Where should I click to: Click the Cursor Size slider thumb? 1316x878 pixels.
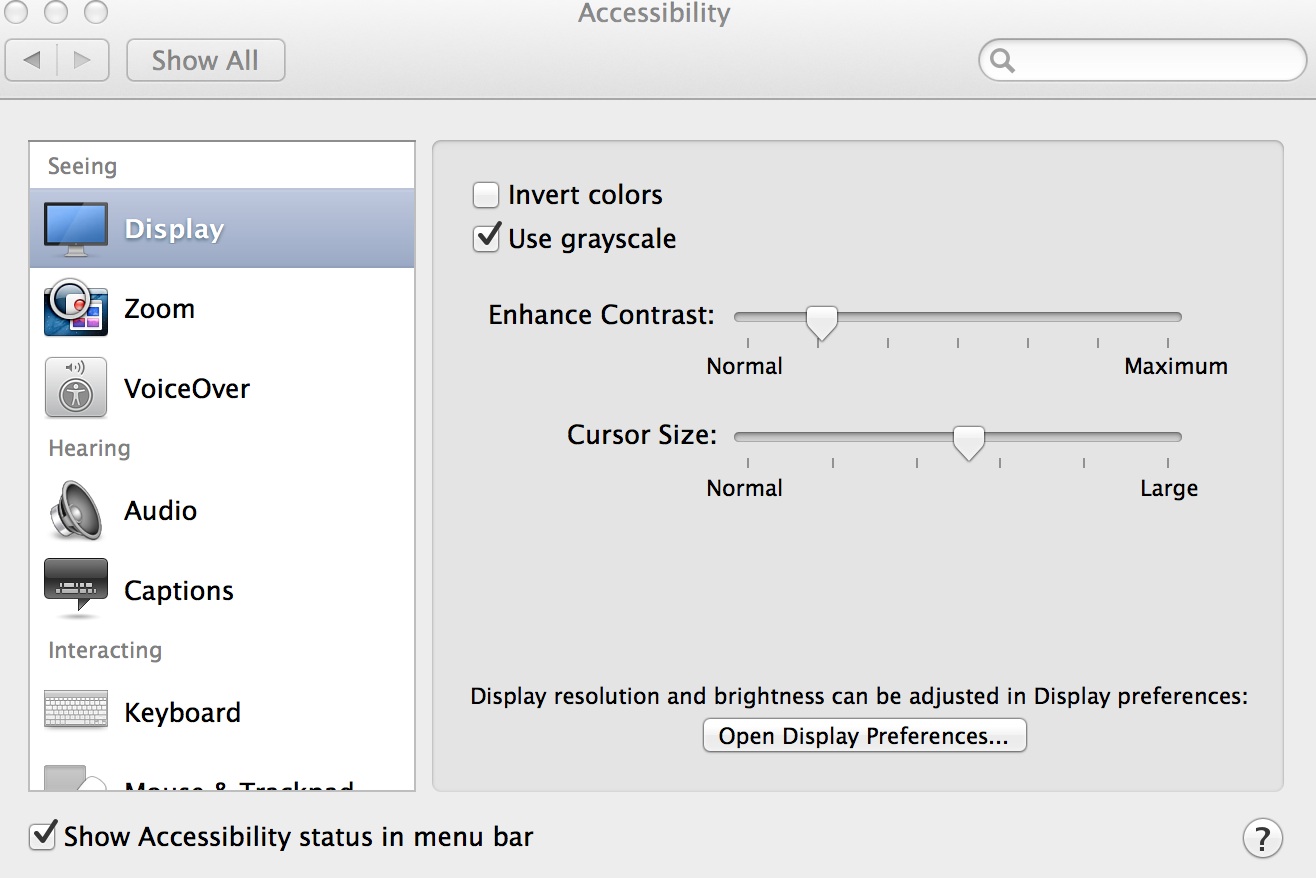click(968, 441)
